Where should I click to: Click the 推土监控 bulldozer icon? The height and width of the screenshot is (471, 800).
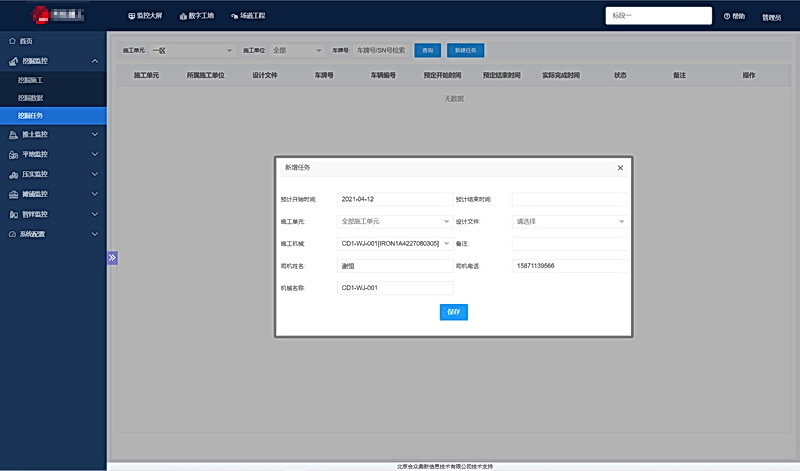pos(12,134)
